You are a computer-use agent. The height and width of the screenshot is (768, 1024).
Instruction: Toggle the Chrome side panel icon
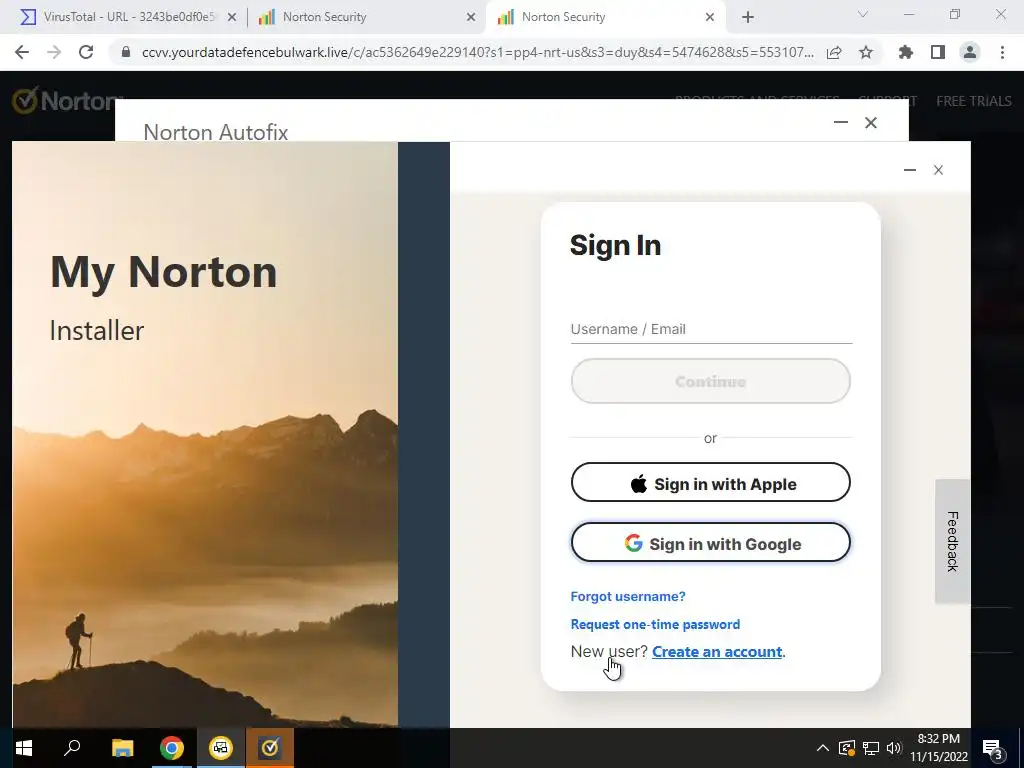[x=938, y=52]
